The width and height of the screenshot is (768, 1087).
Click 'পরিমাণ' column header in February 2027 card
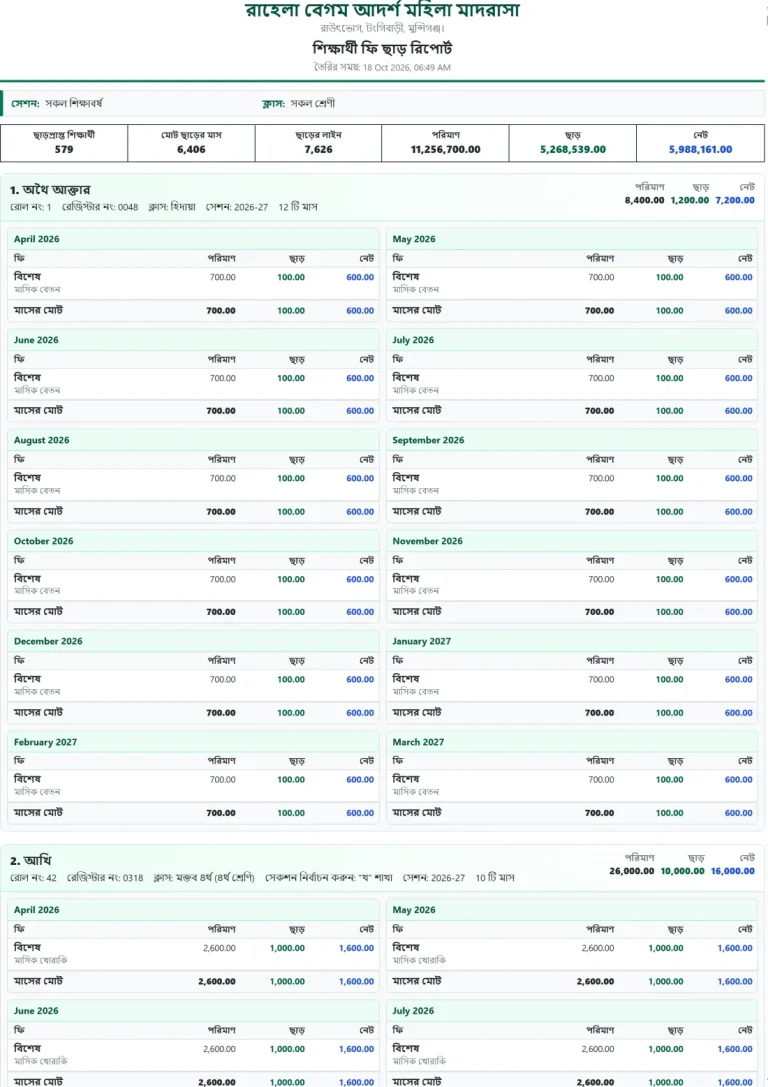tap(222, 760)
